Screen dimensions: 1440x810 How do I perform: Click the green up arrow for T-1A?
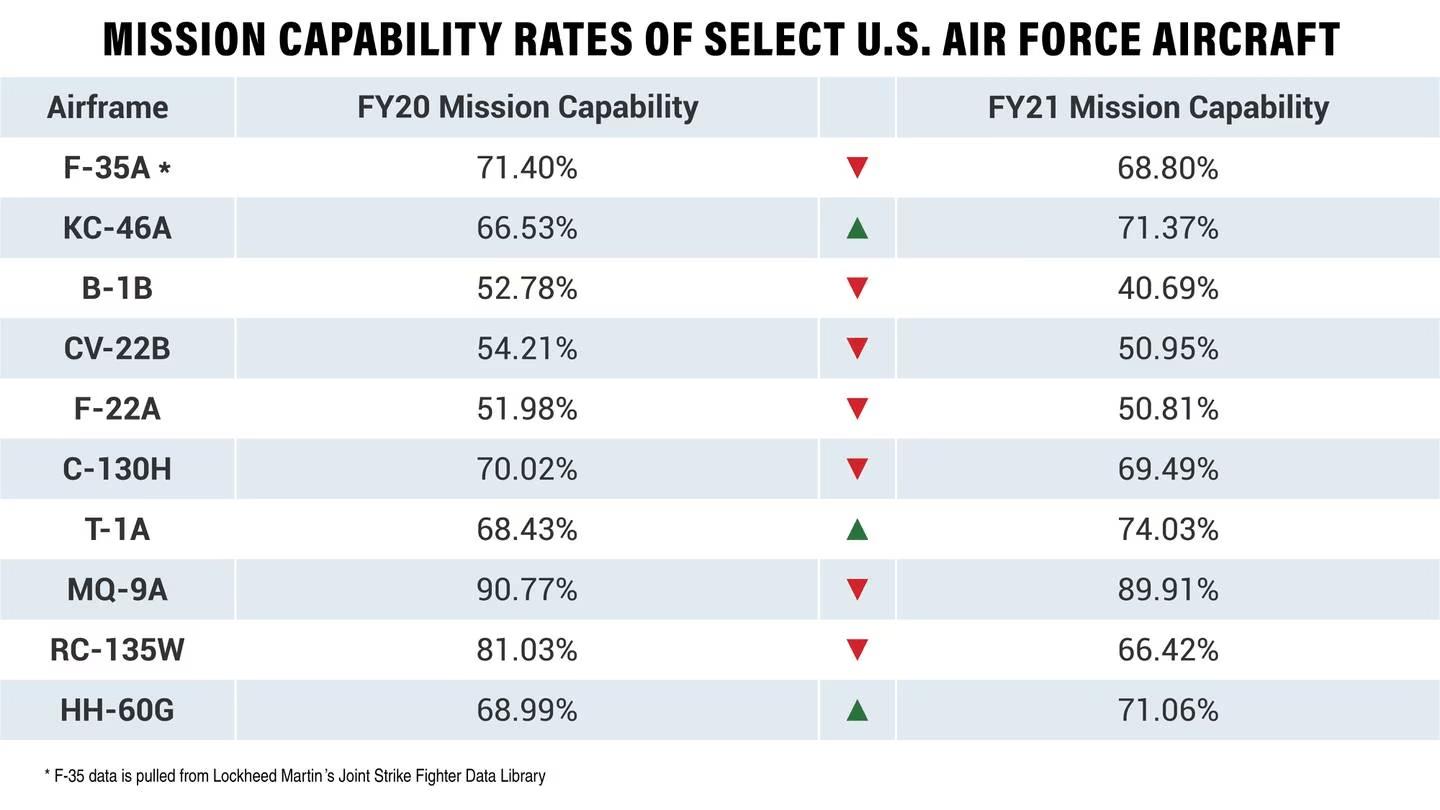856,529
